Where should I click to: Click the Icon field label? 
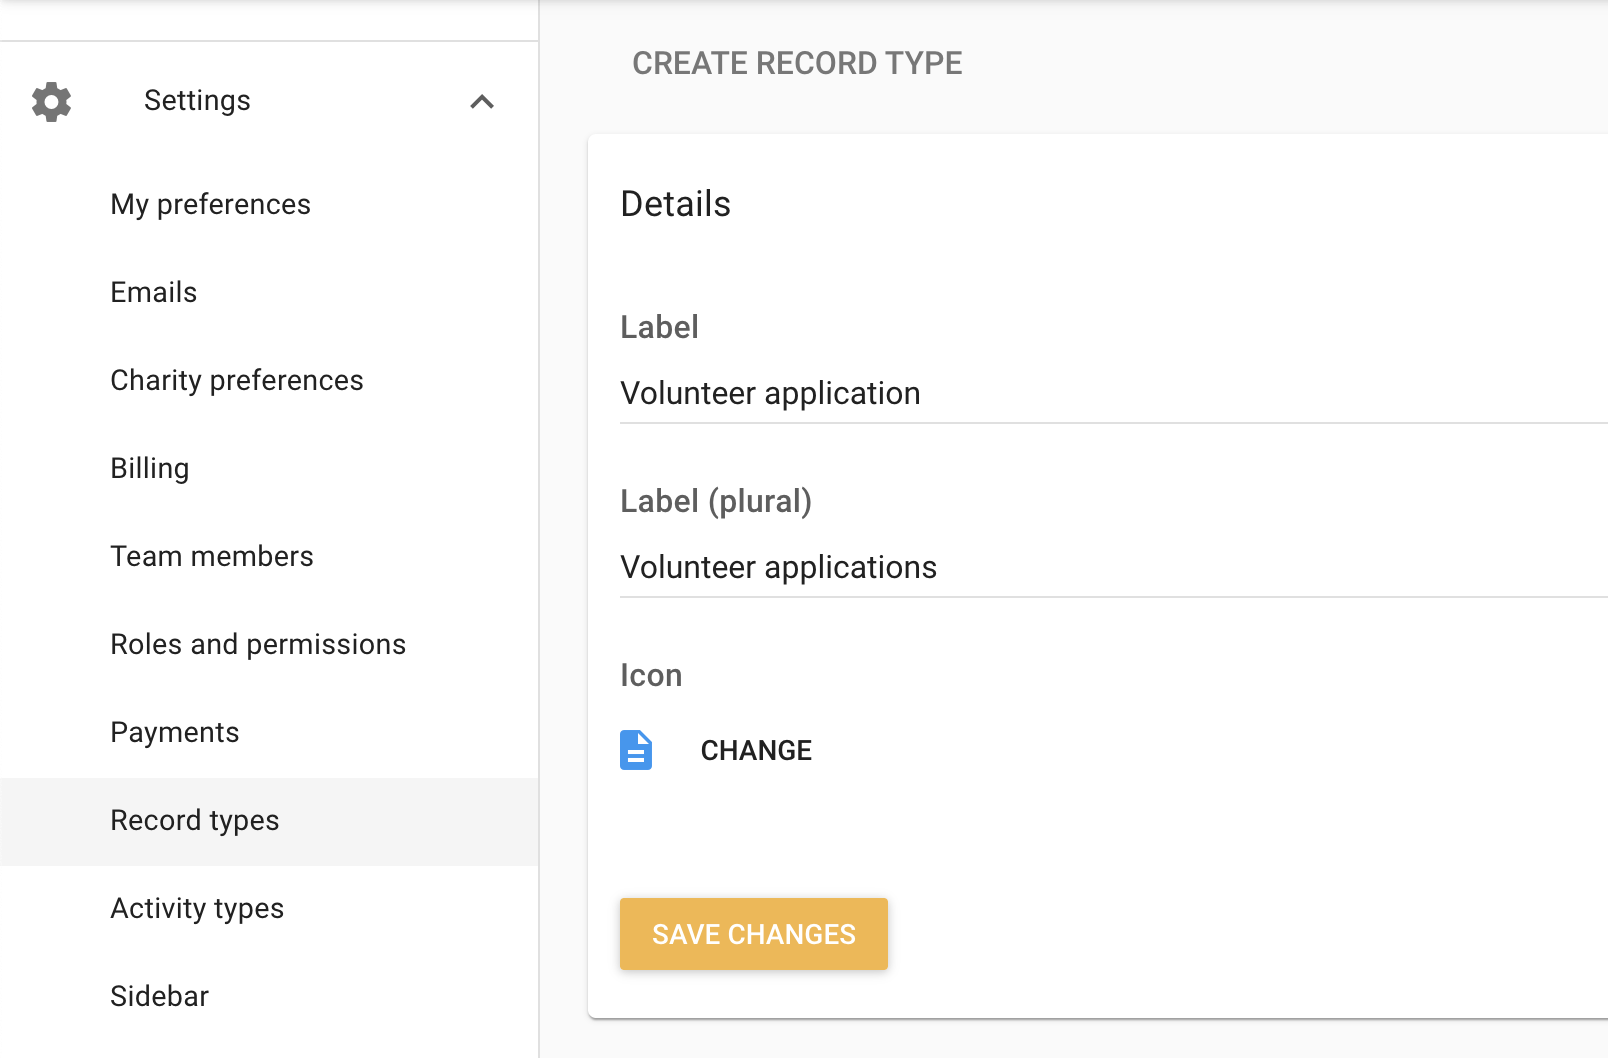pos(651,675)
